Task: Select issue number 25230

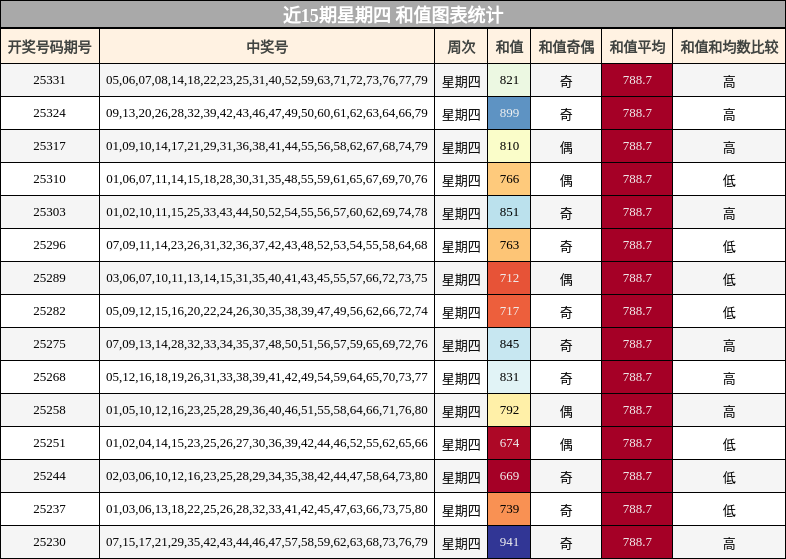Action: click(x=50, y=542)
